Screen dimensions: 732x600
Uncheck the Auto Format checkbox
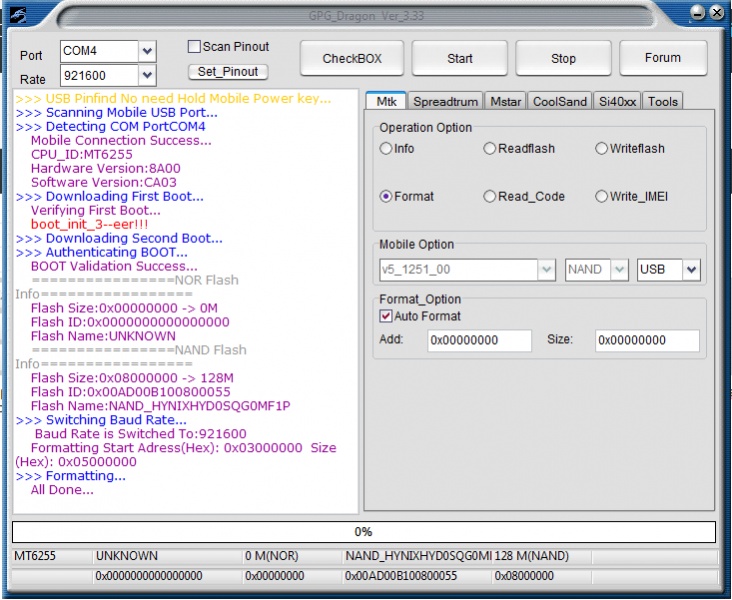coord(386,316)
